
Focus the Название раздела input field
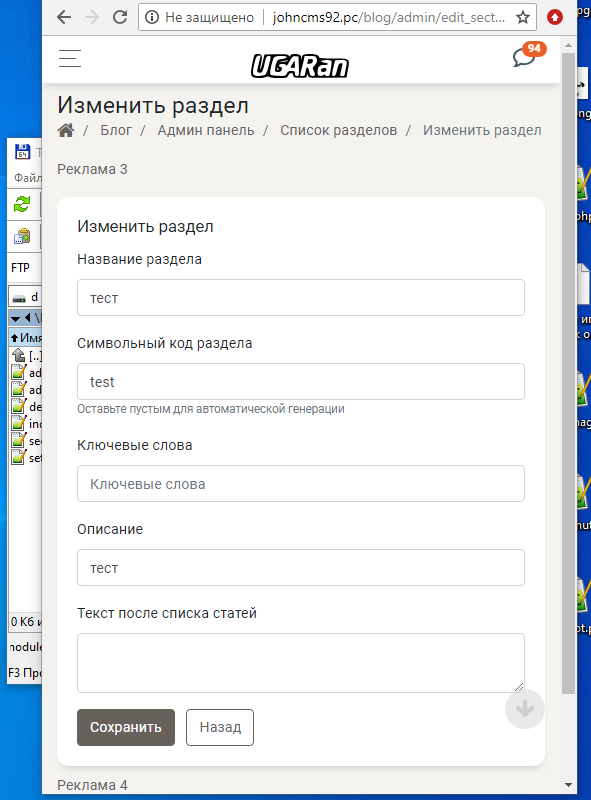[x=301, y=297]
